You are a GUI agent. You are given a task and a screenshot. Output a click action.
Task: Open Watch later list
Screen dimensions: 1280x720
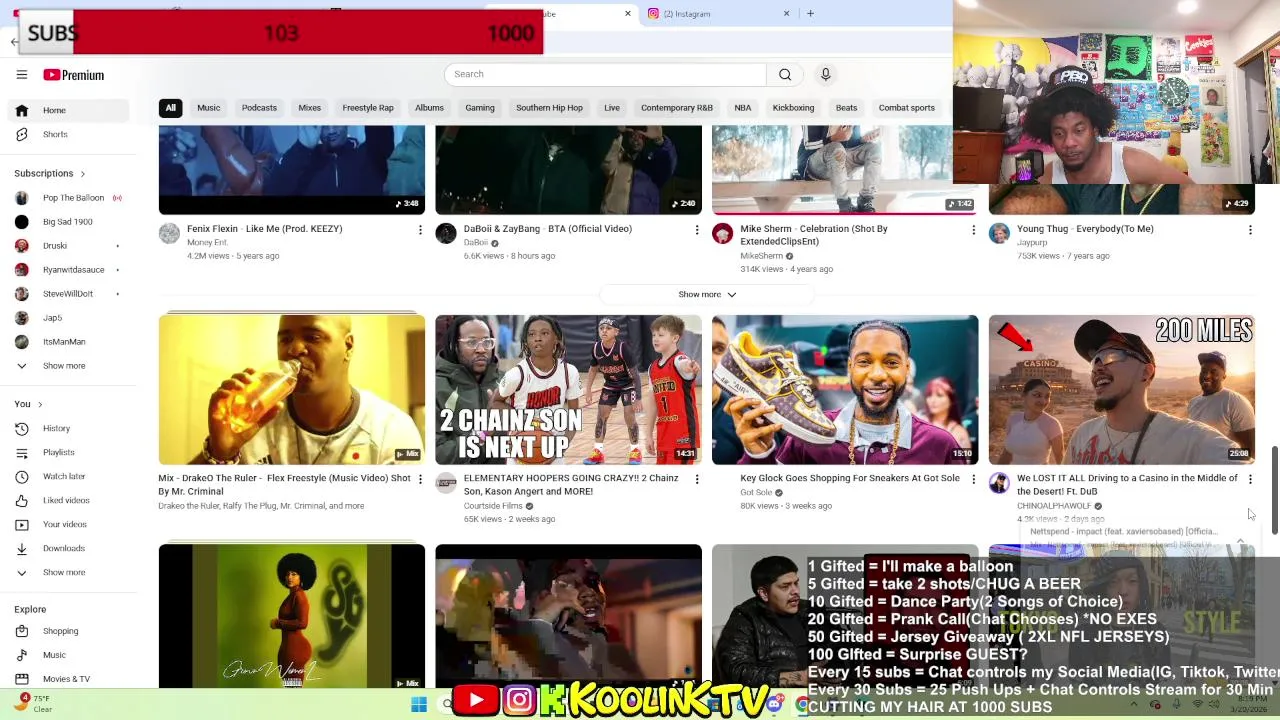pos(67,476)
